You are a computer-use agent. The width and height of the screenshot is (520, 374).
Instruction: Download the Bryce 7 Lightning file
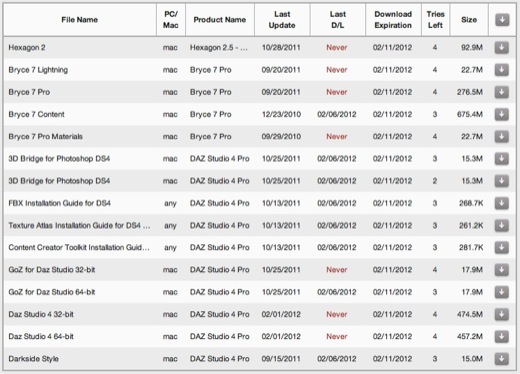[x=502, y=70]
